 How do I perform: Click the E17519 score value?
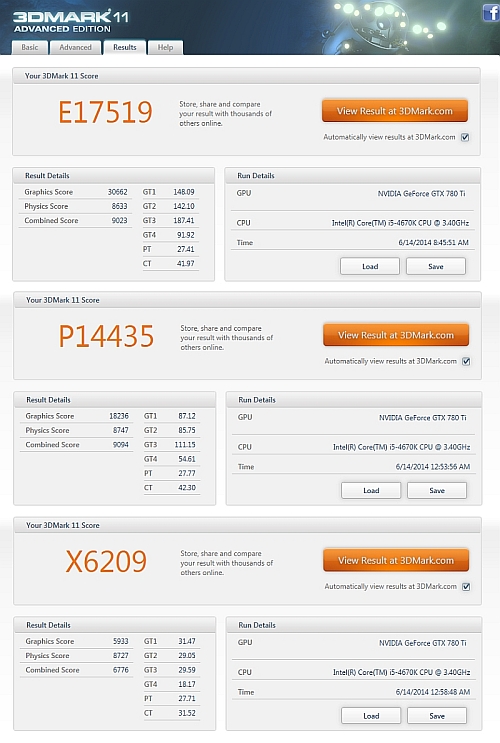point(105,112)
